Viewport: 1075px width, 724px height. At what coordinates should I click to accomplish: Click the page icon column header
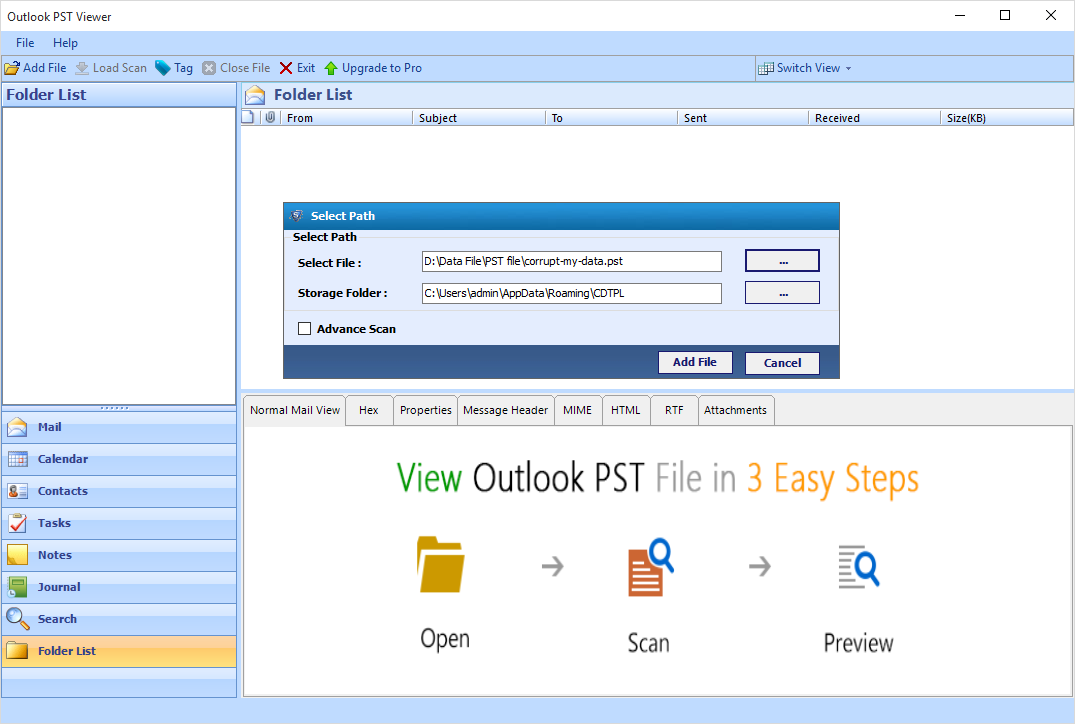[247, 117]
